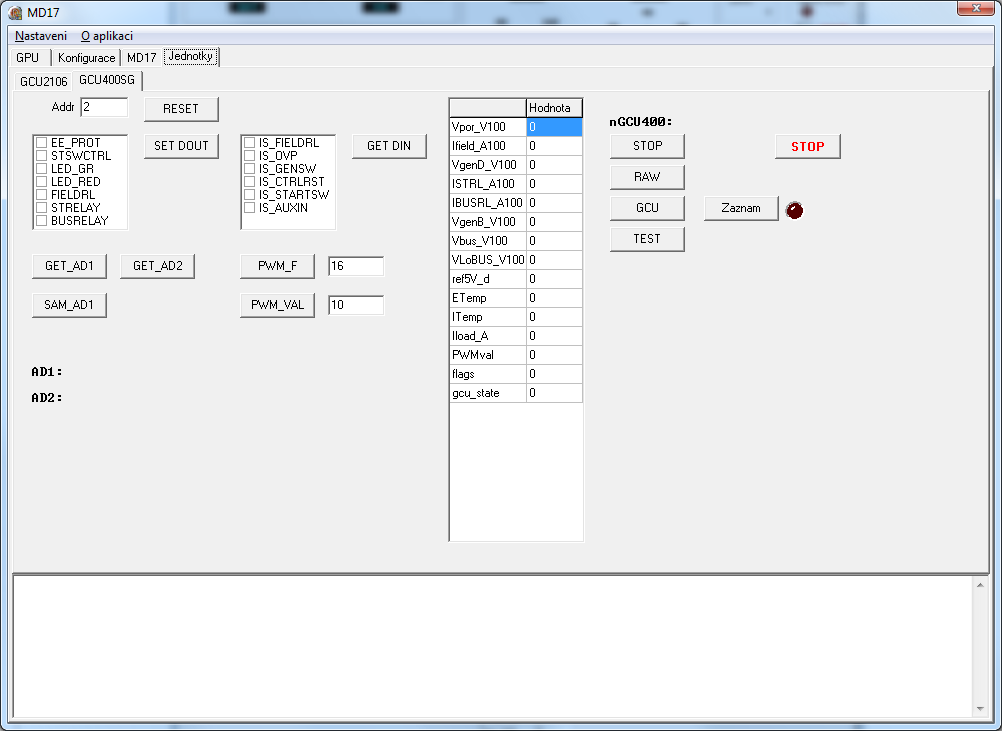Select the GCU400SG sub-tab

pyautogui.click(x=107, y=80)
